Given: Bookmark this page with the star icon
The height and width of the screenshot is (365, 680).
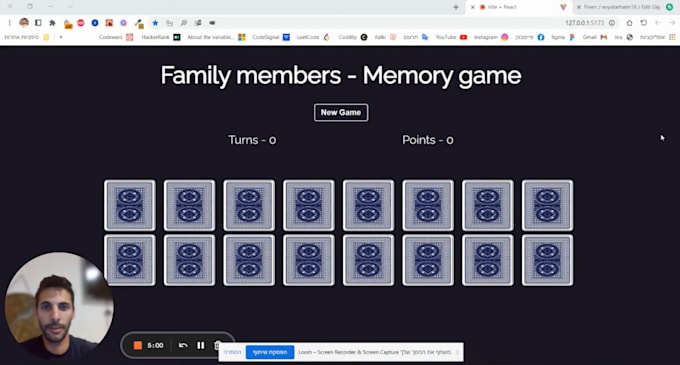Looking at the screenshot, I should [155, 23].
